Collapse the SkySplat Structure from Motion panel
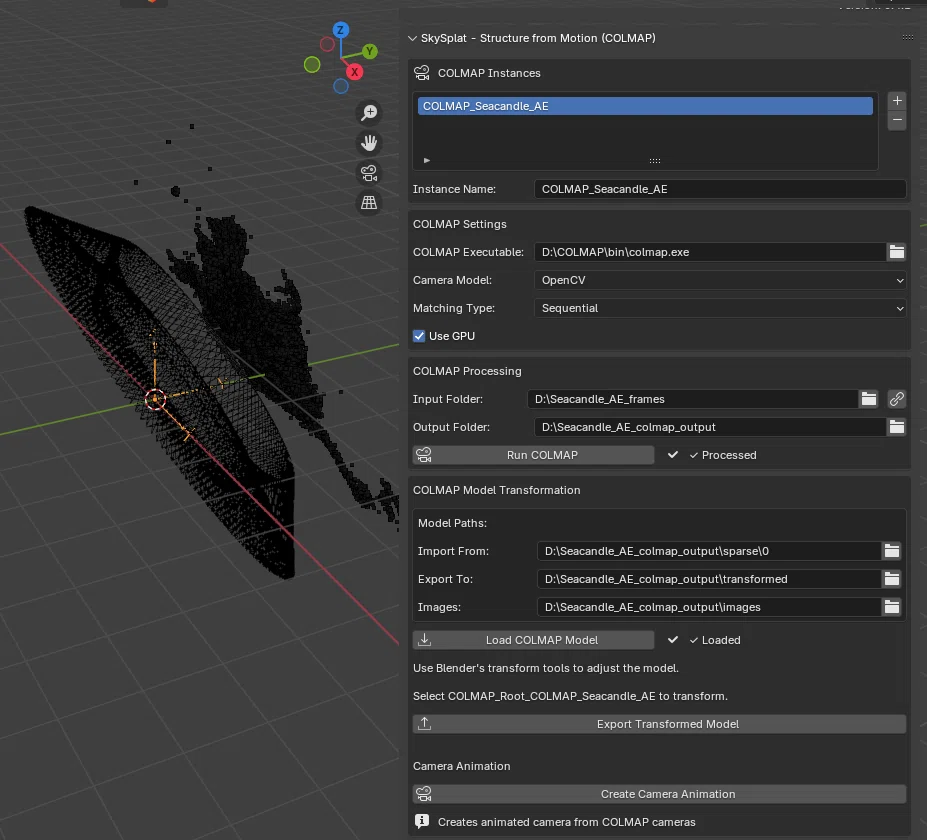This screenshot has height=840, width=927. [x=412, y=38]
